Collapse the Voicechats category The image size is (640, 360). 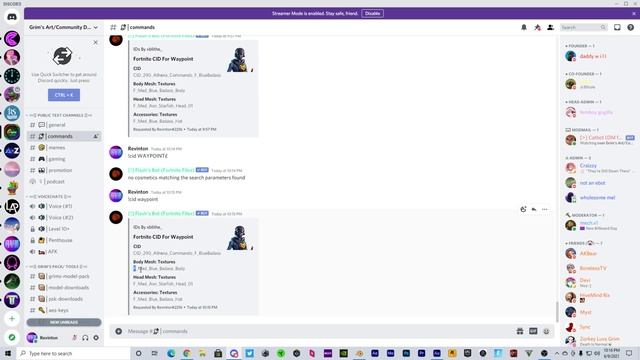[50, 197]
